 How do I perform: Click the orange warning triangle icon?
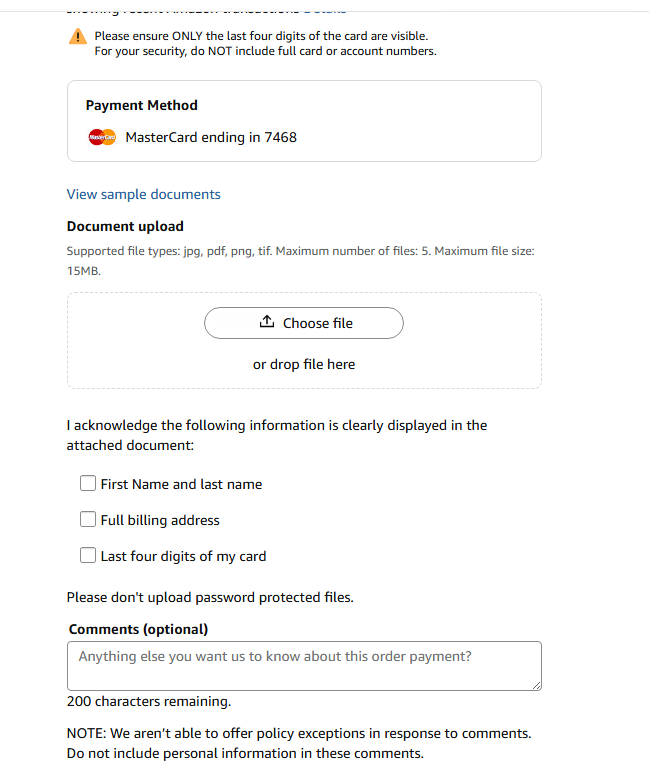point(78,37)
